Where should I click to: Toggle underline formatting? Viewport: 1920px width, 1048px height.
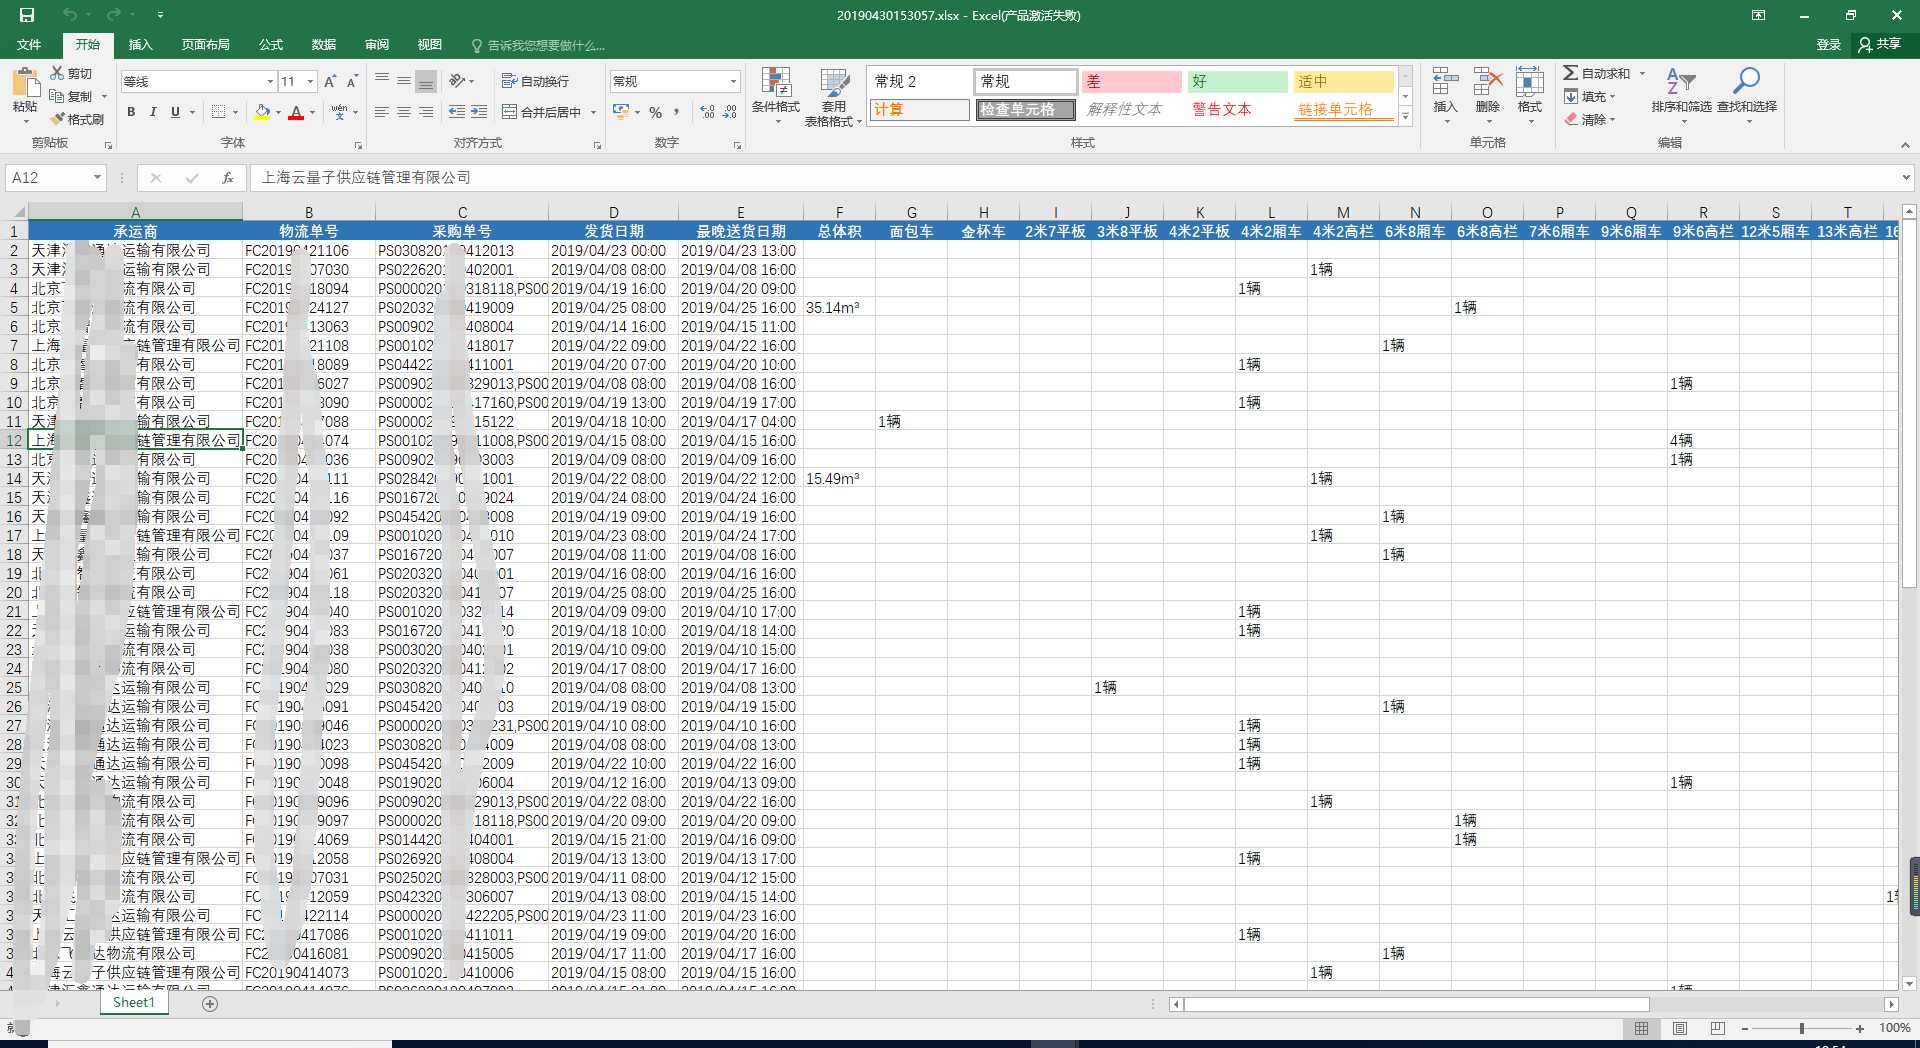[175, 112]
